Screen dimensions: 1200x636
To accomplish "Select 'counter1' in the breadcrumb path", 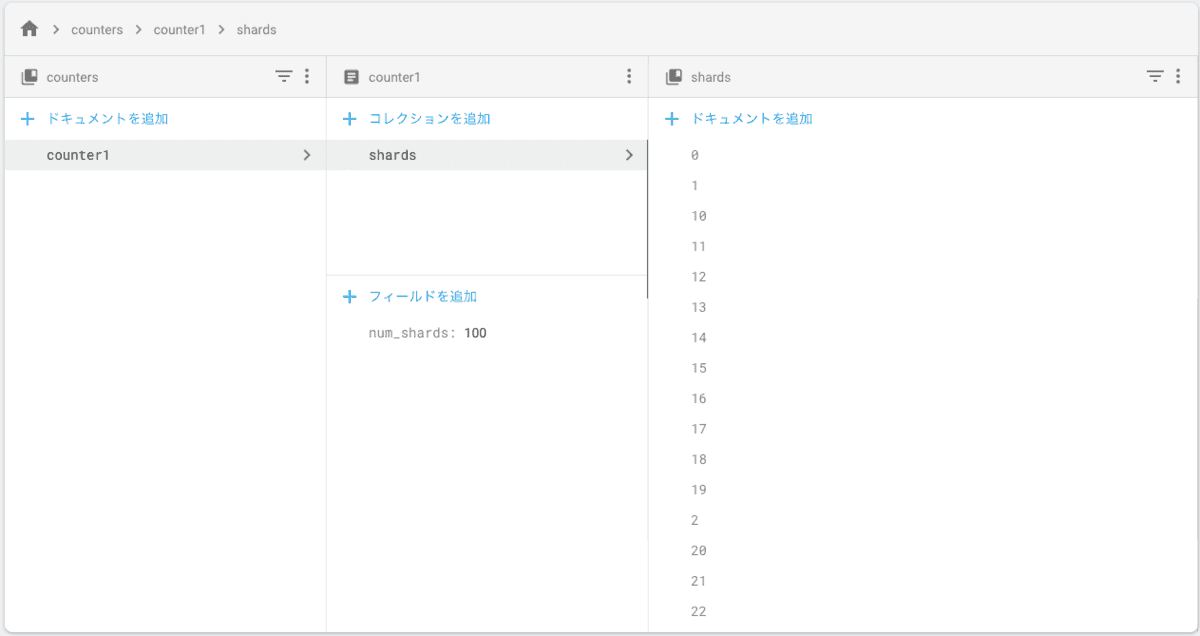I will tap(179, 30).
